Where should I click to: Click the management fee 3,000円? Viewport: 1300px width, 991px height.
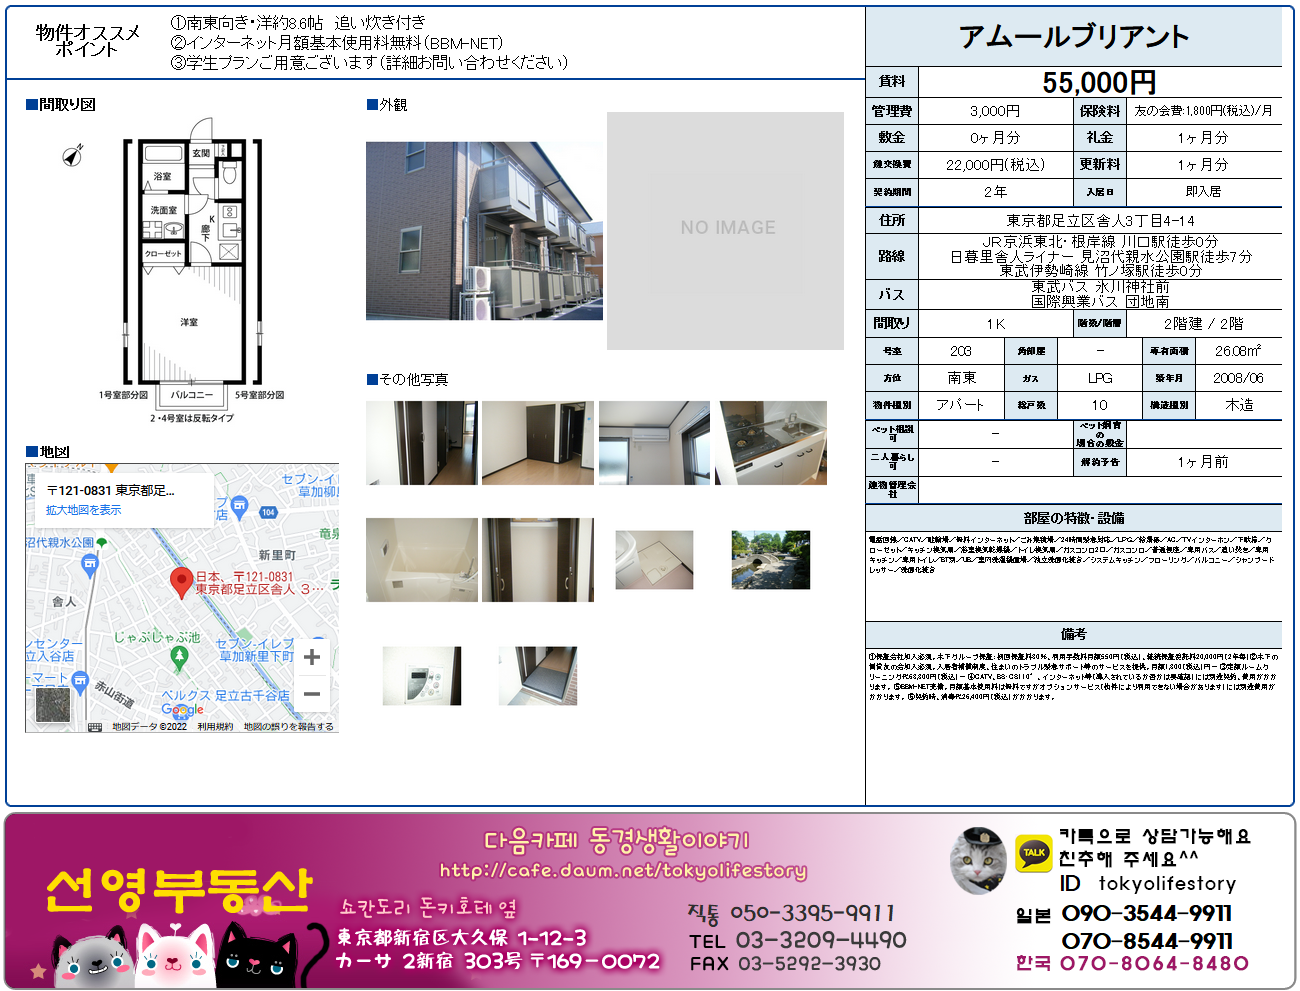coord(995,111)
